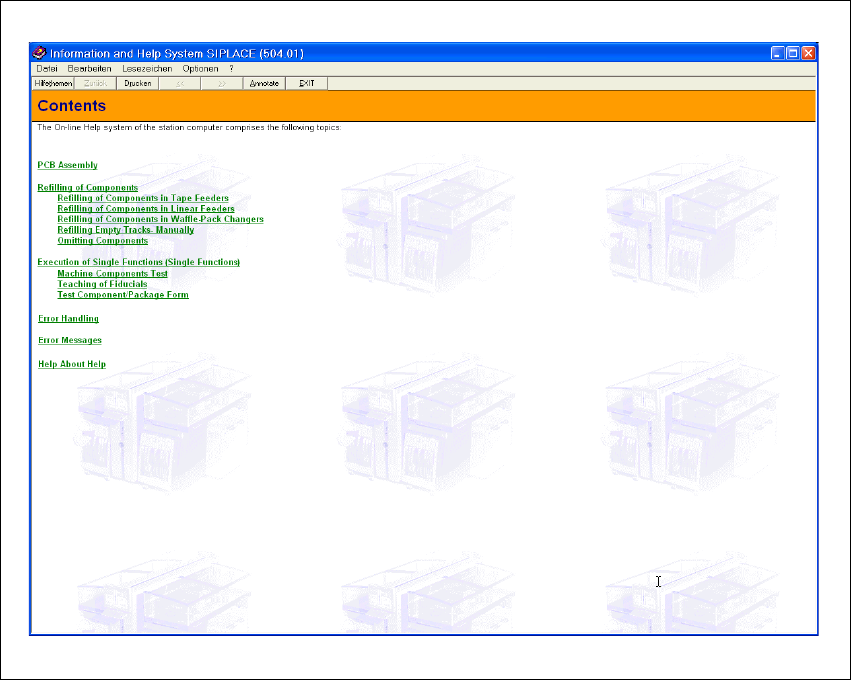Click the greyed Zurück button
Screen dimensions: 851x680
[95, 83]
